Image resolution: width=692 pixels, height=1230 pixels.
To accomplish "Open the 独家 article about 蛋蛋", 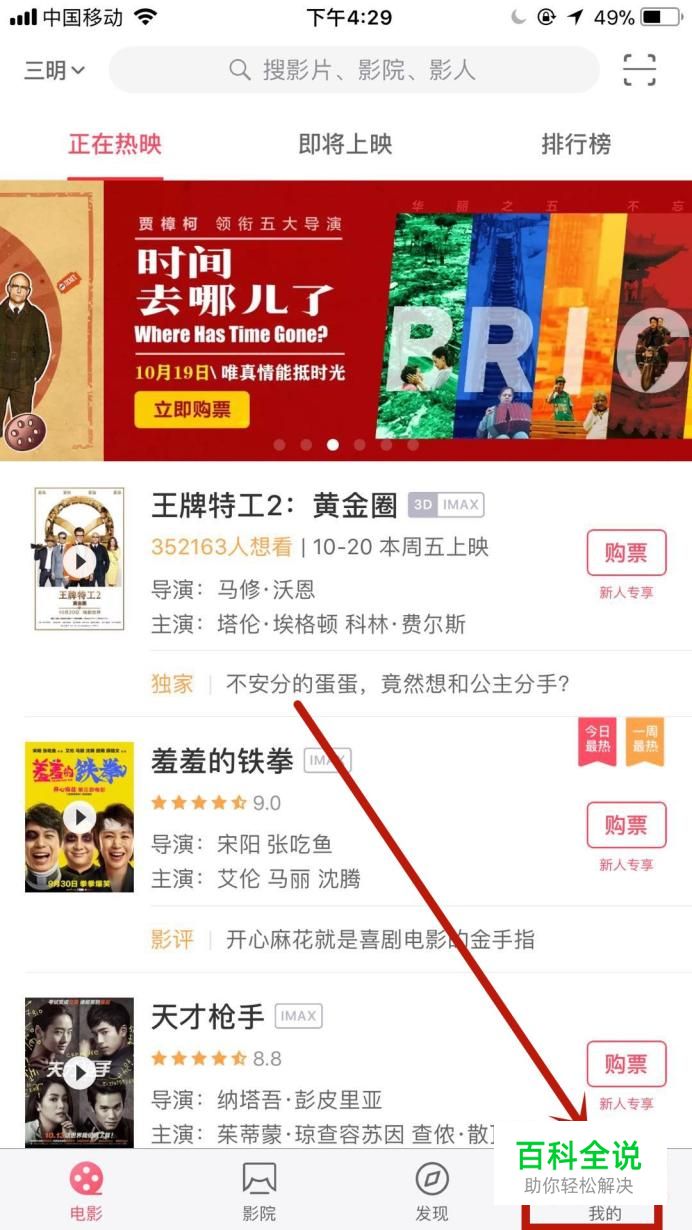I will point(361,684).
